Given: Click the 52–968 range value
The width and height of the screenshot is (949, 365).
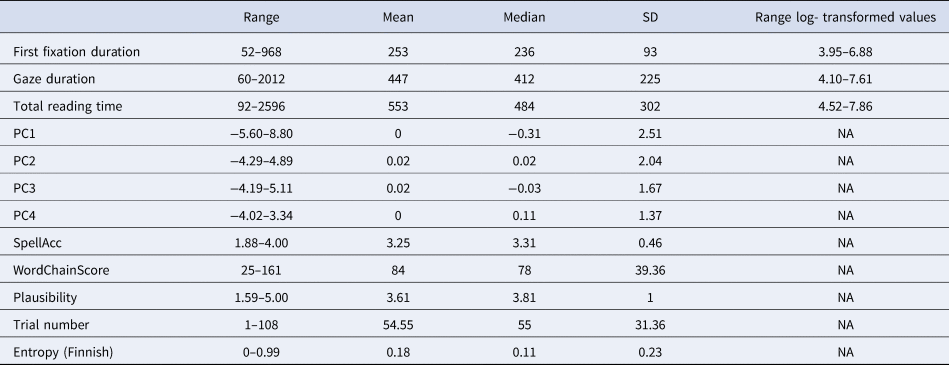Looking at the screenshot, I should [261, 52].
